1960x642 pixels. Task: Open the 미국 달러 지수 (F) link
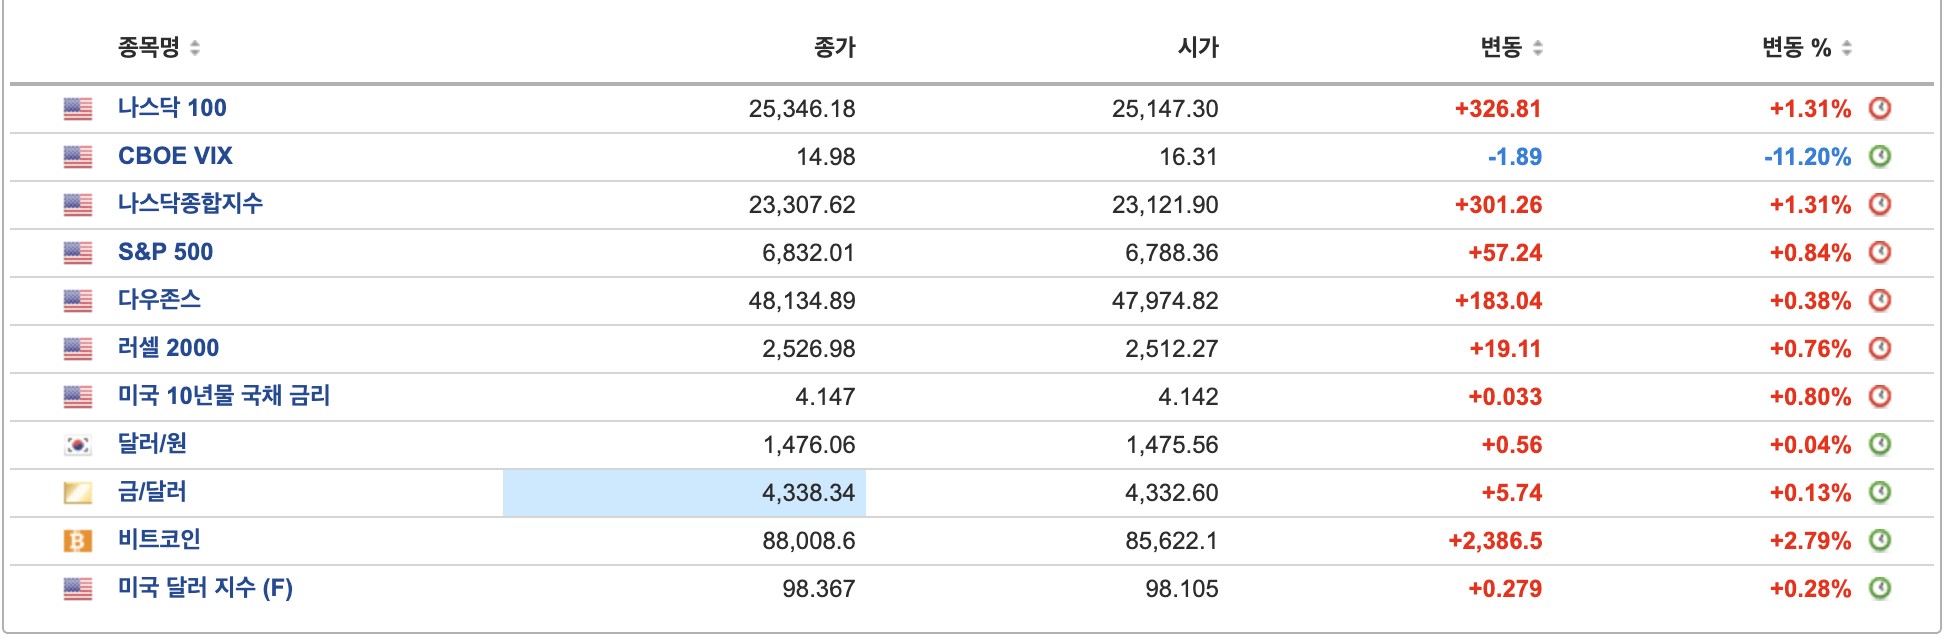pos(205,588)
